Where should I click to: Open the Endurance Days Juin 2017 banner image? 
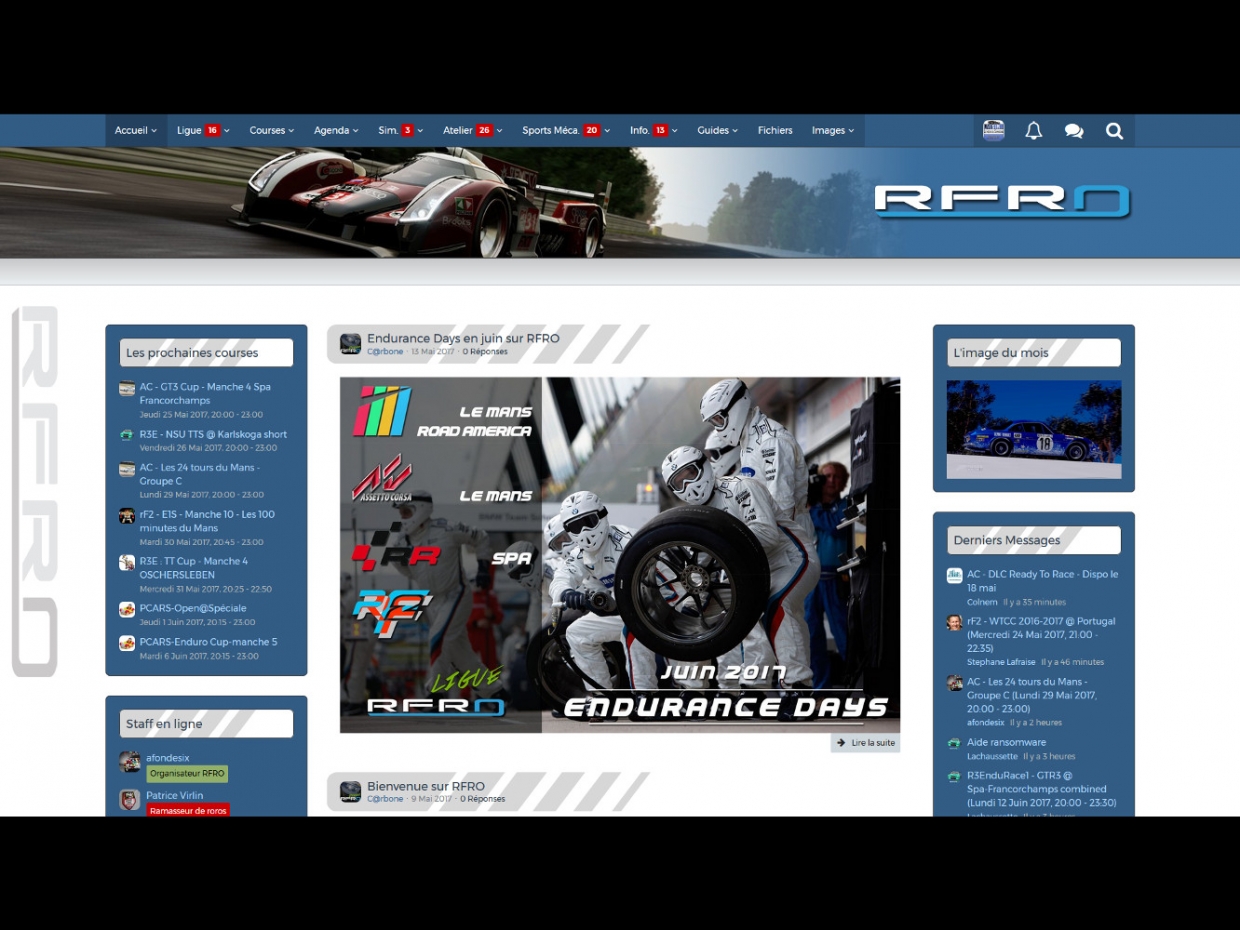(620, 555)
